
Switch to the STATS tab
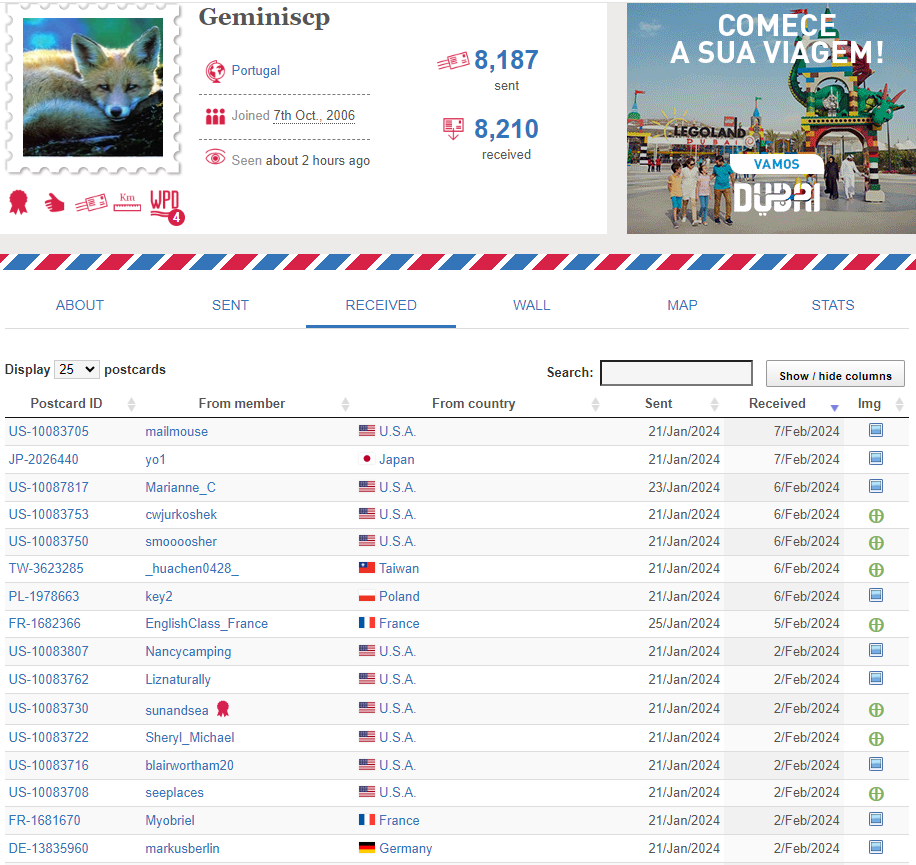pos(833,305)
